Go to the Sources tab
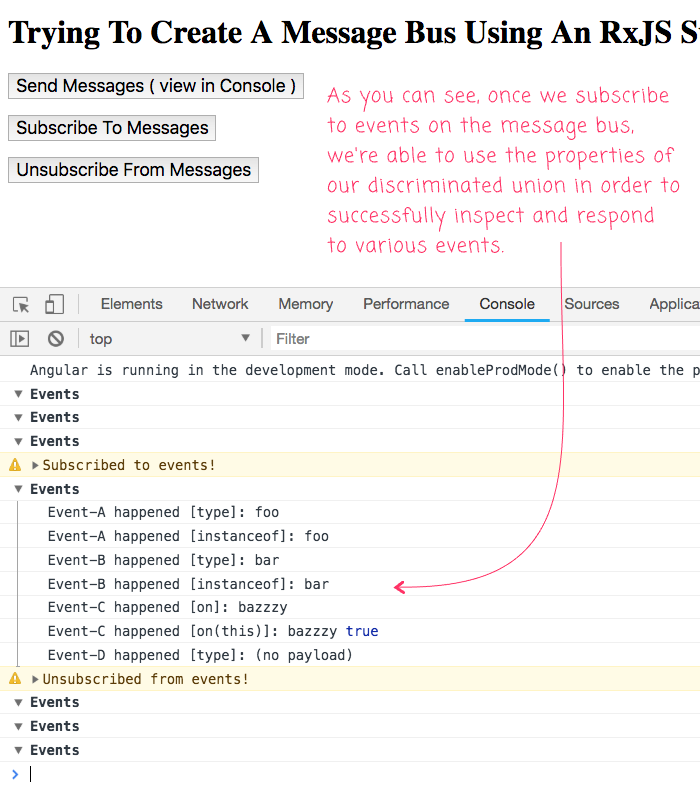The width and height of the screenshot is (700, 790). coord(591,304)
